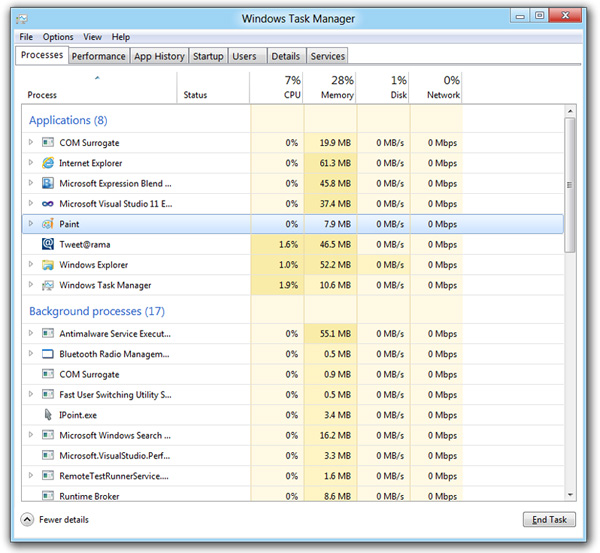600x553 pixels.
Task: Click the Microsoft.VisualStudio.Perf icon
Action: [47, 455]
